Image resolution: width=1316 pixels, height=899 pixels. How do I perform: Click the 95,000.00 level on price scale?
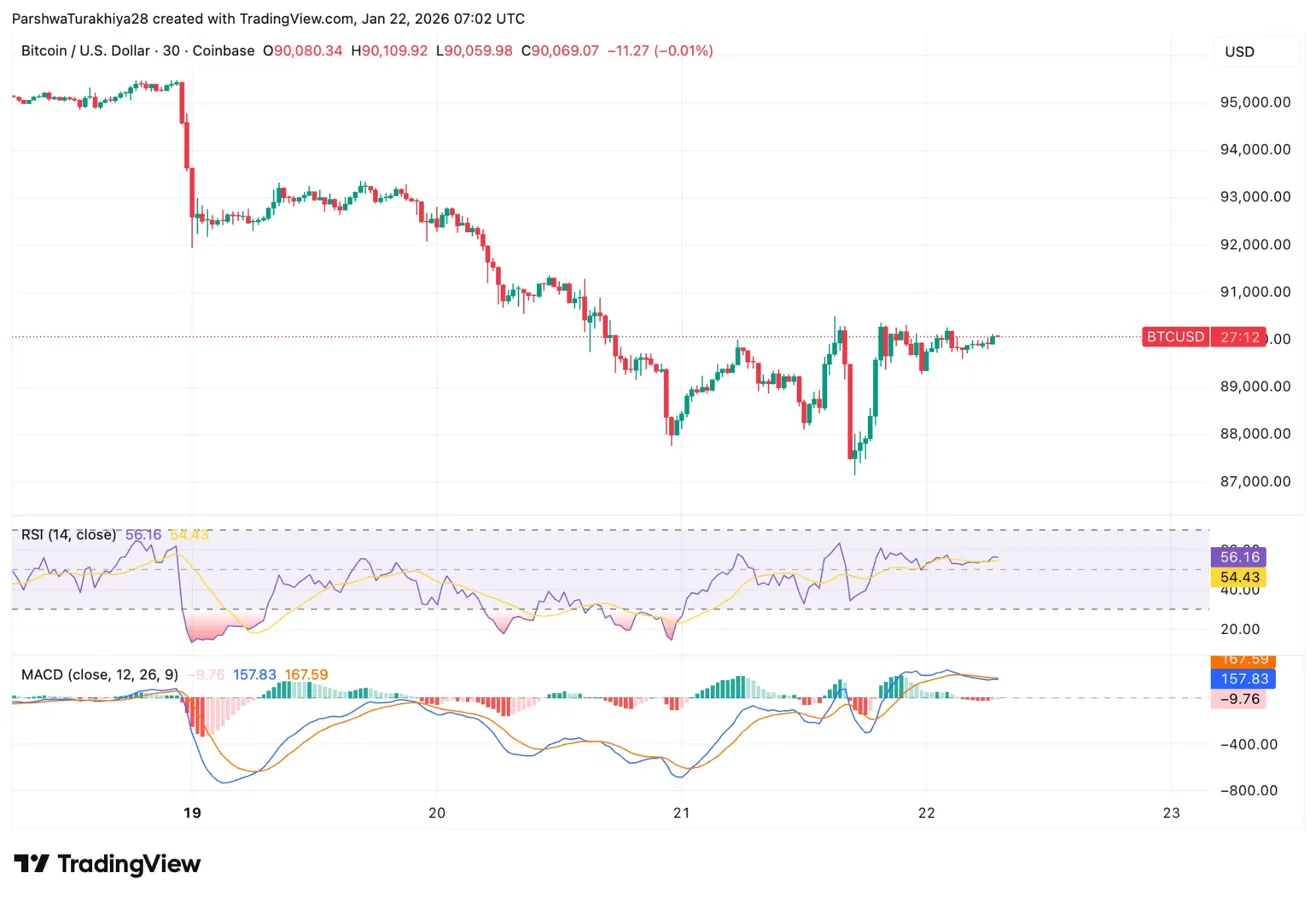(1255, 101)
